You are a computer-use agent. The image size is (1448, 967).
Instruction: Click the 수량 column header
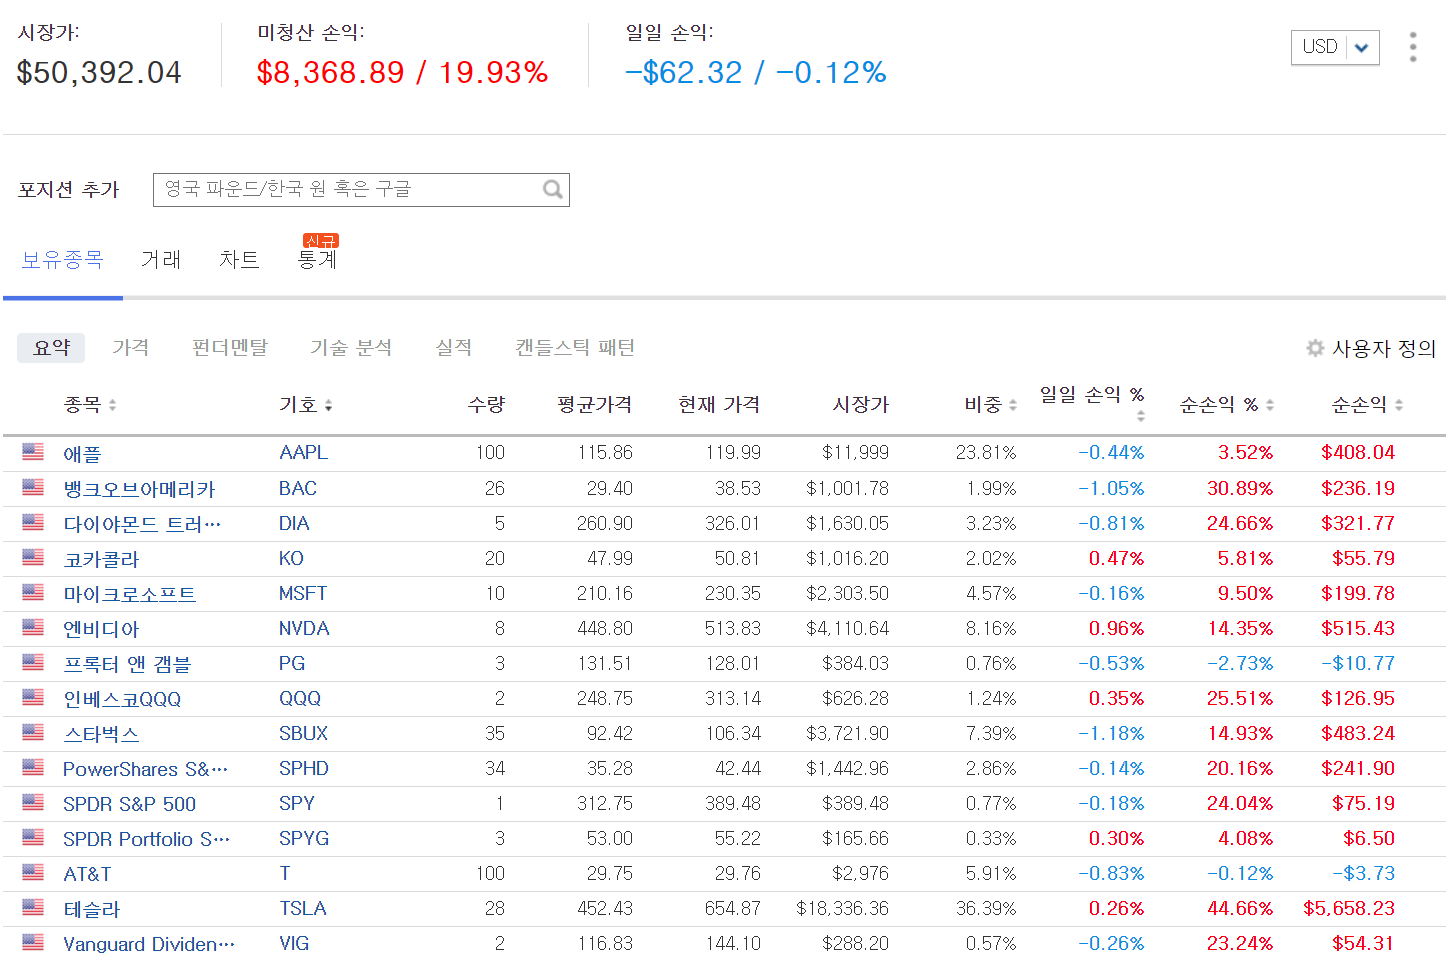tap(486, 405)
